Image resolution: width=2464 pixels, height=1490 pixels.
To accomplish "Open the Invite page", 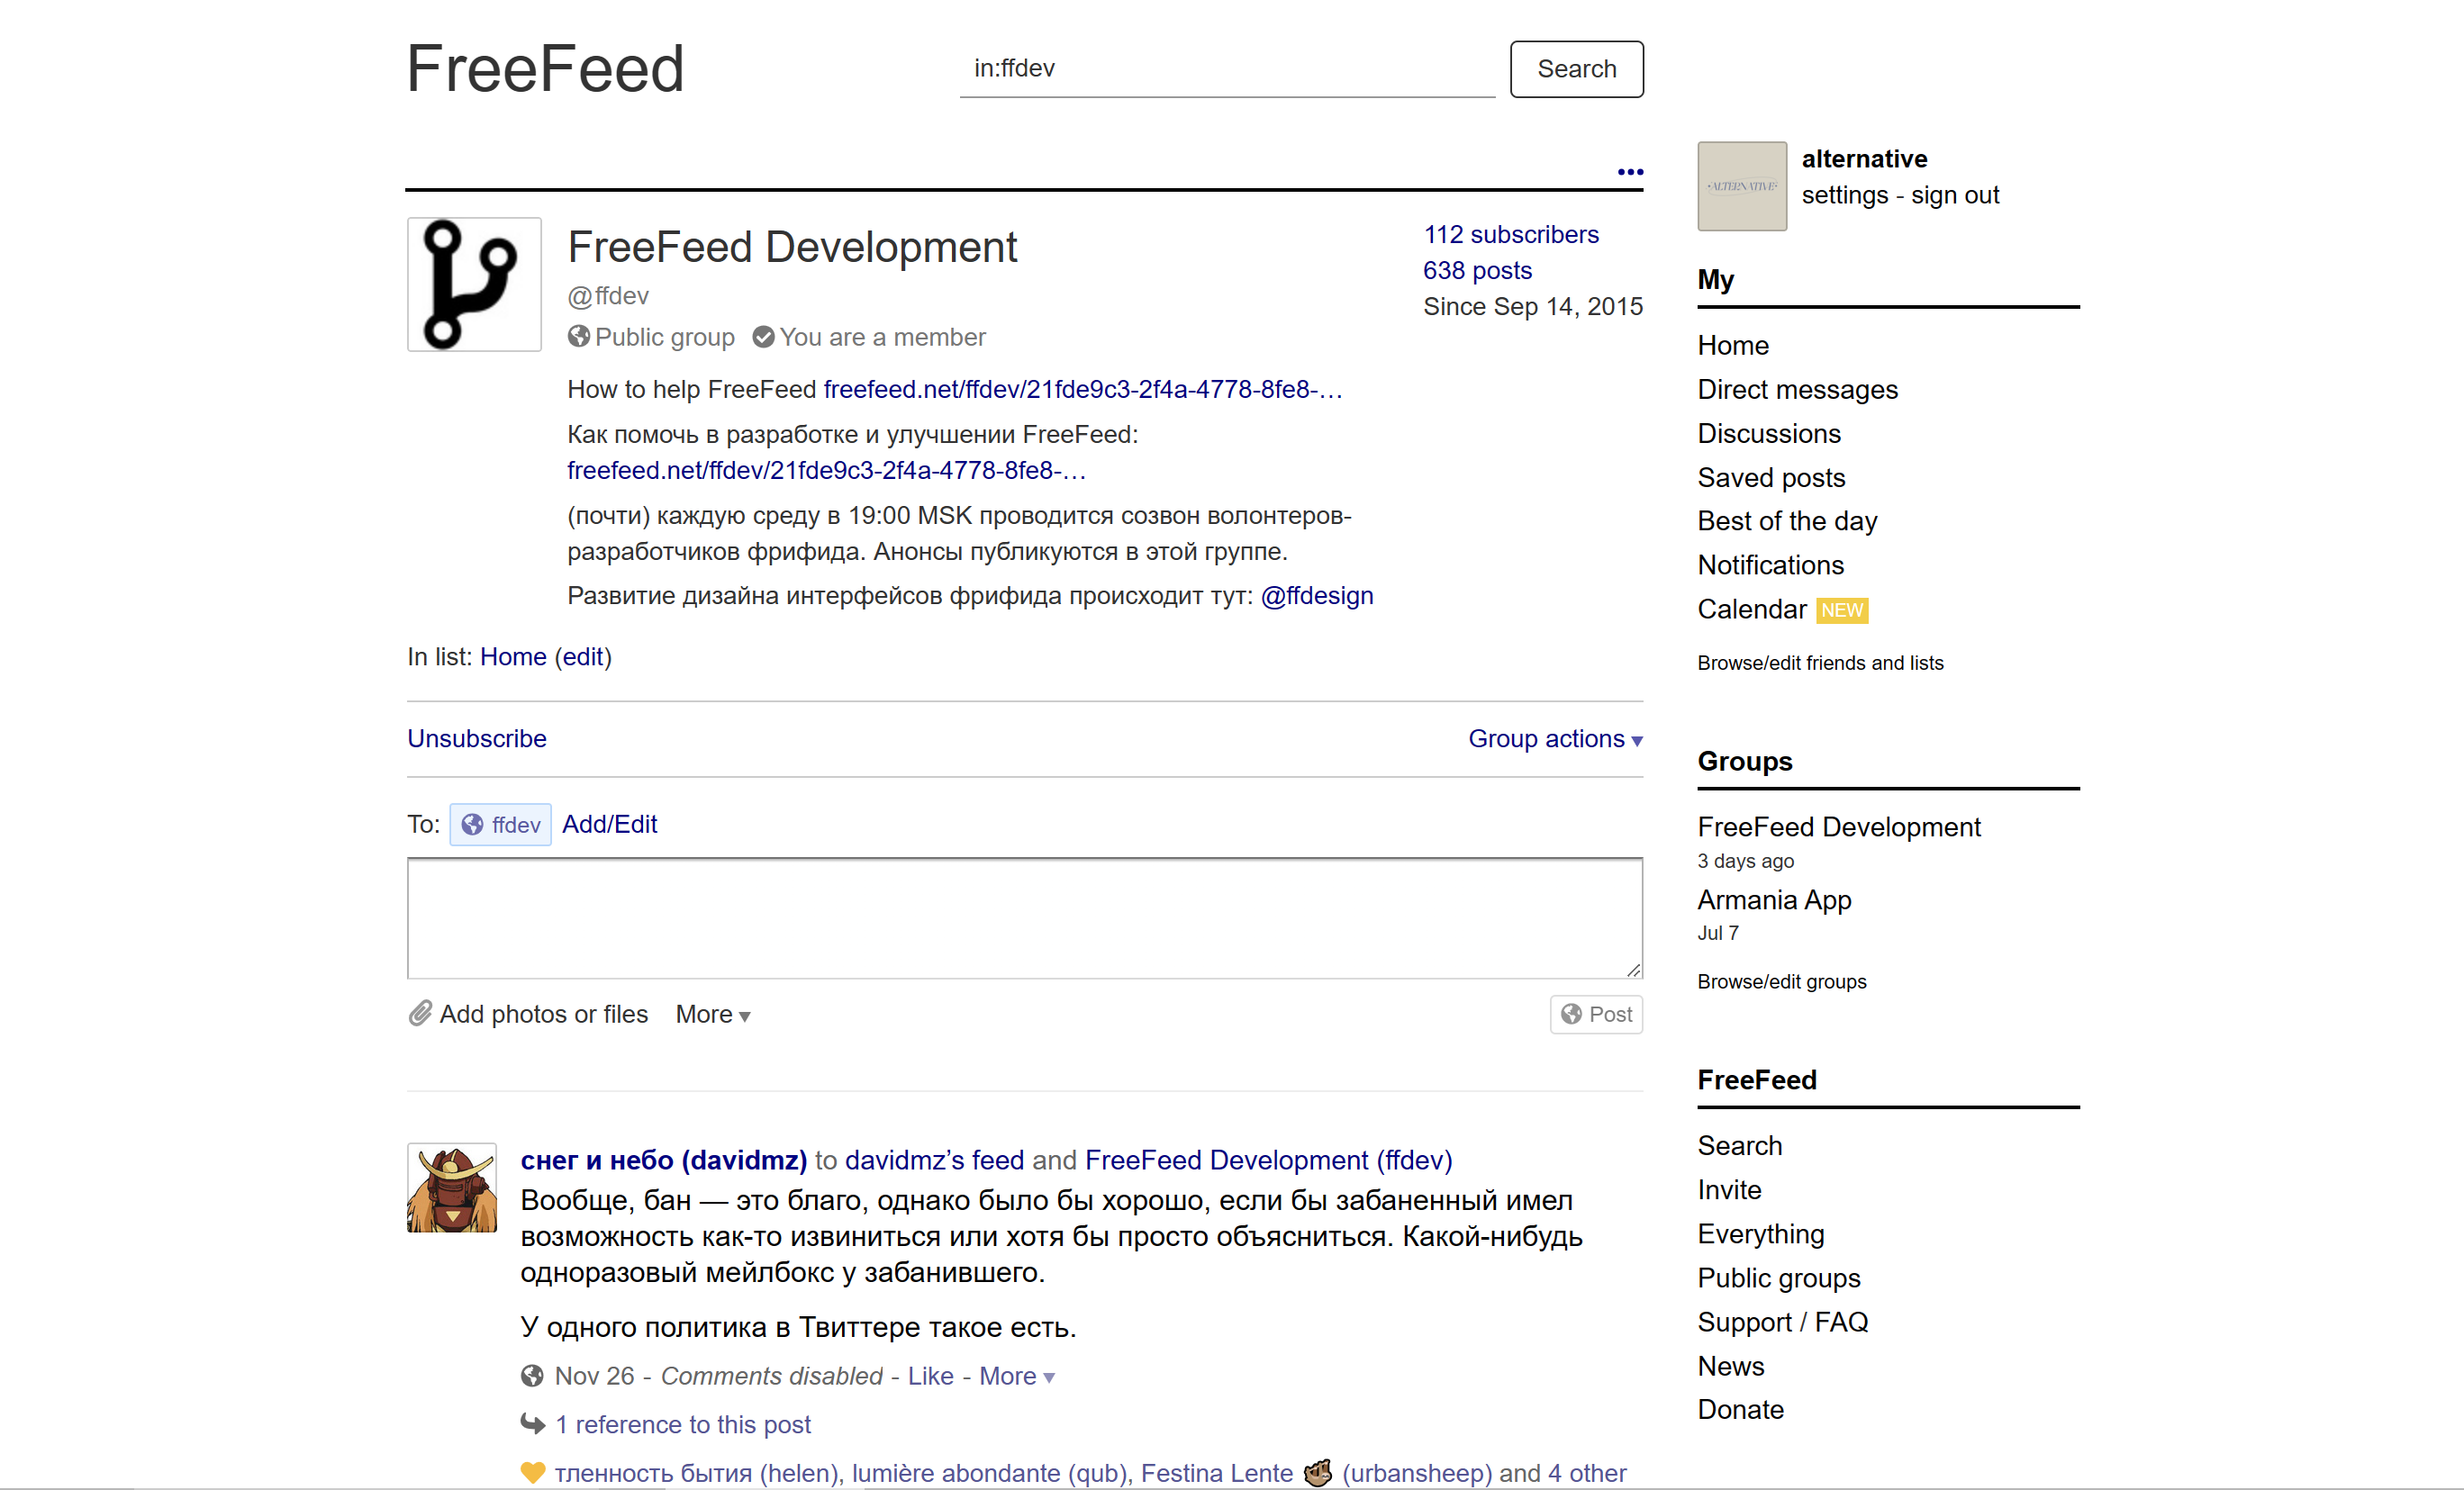I will tap(1729, 1190).
